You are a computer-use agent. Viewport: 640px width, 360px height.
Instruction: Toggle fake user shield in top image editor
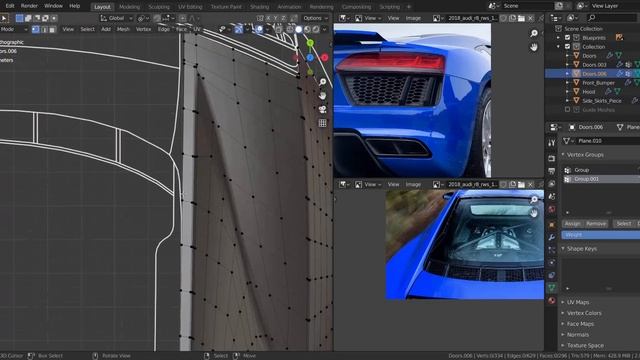click(x=504, y=18)
